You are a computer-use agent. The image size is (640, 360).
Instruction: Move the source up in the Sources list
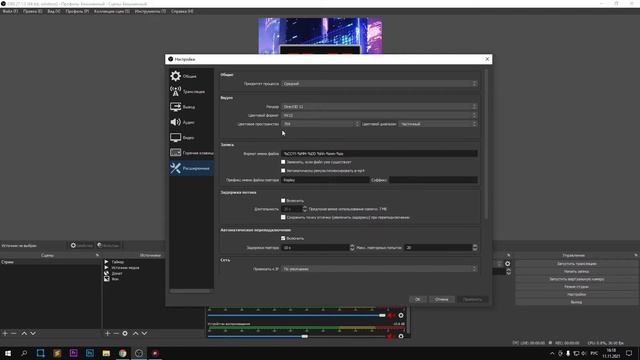click(136, 333)
